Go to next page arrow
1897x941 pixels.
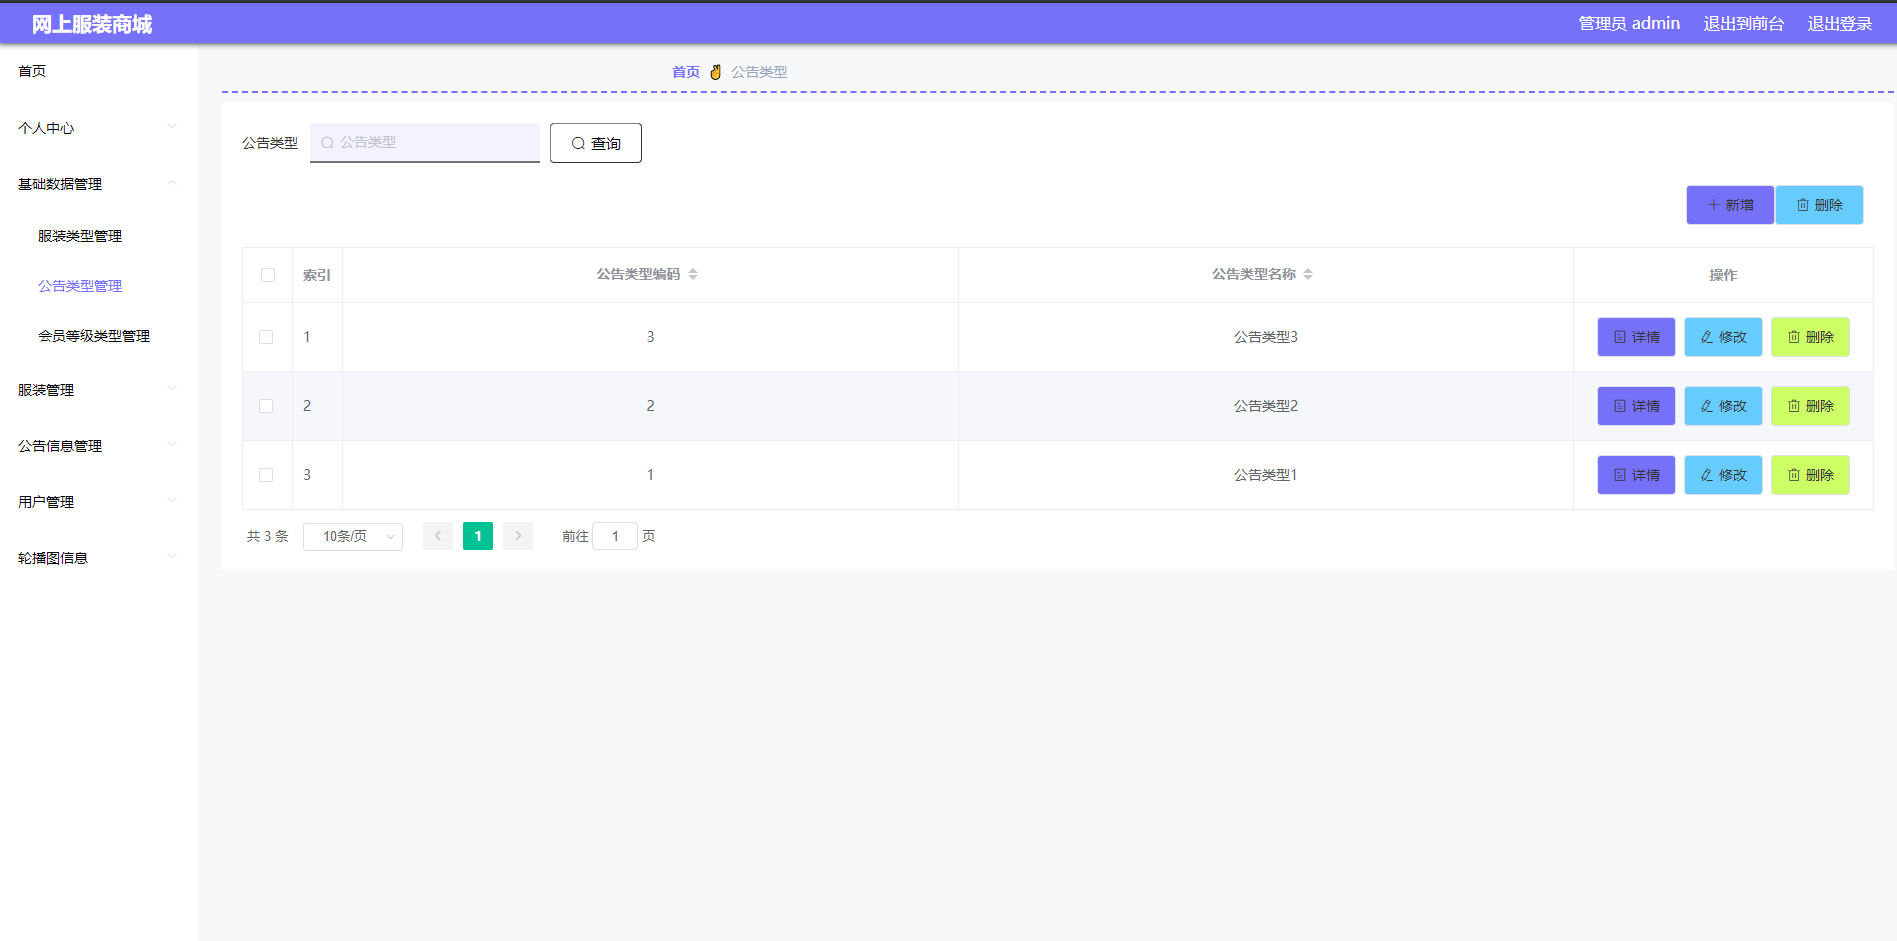pyautogui.click(x=518, y=536)
